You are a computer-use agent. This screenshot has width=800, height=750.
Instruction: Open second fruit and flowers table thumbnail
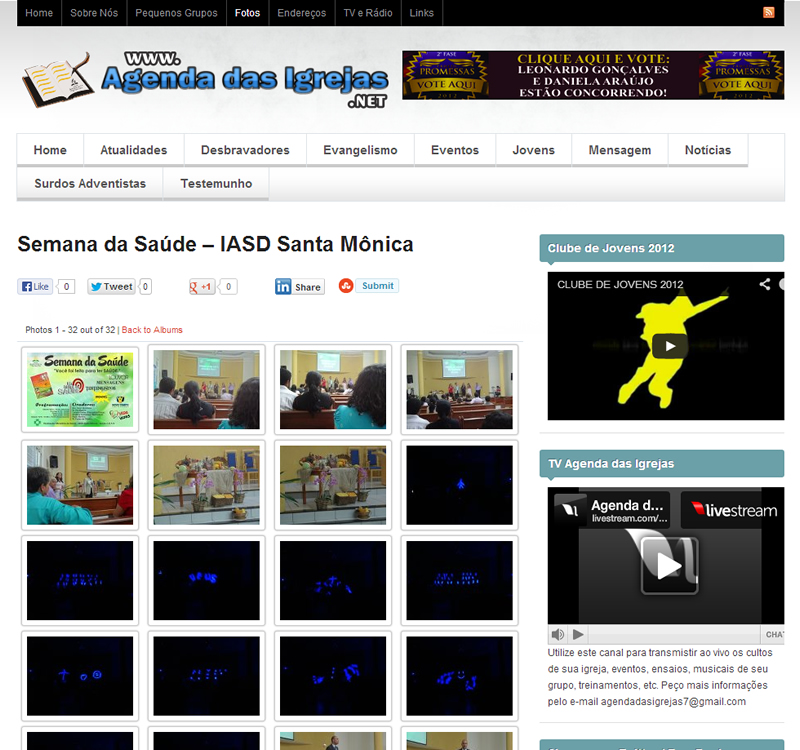click(333, 485)
